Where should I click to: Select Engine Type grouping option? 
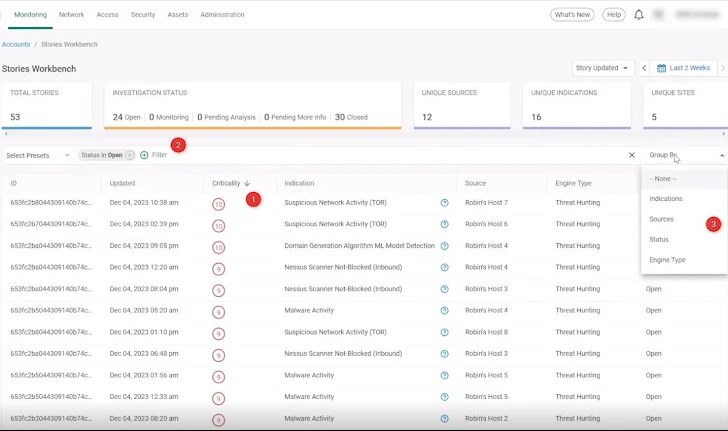667,260
